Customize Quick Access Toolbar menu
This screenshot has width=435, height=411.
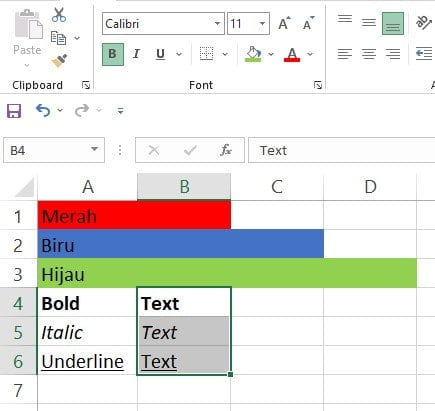[x=120, y=111]
